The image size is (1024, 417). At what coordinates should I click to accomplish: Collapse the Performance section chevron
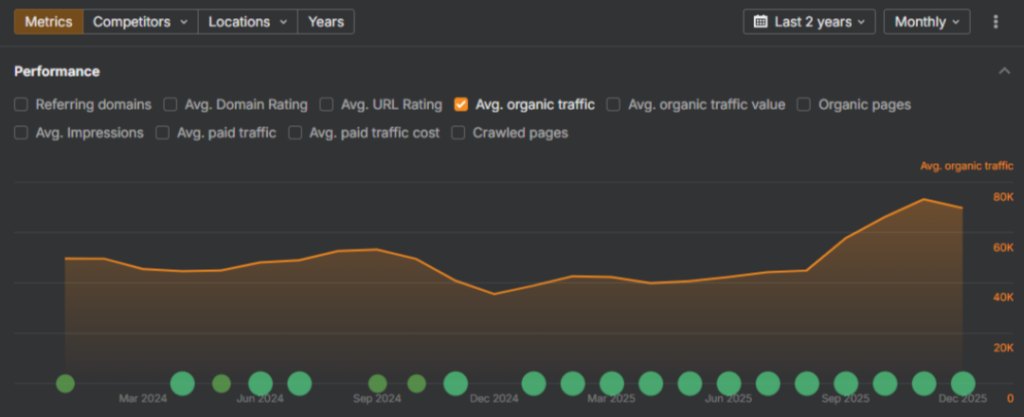click(1003, 71)
